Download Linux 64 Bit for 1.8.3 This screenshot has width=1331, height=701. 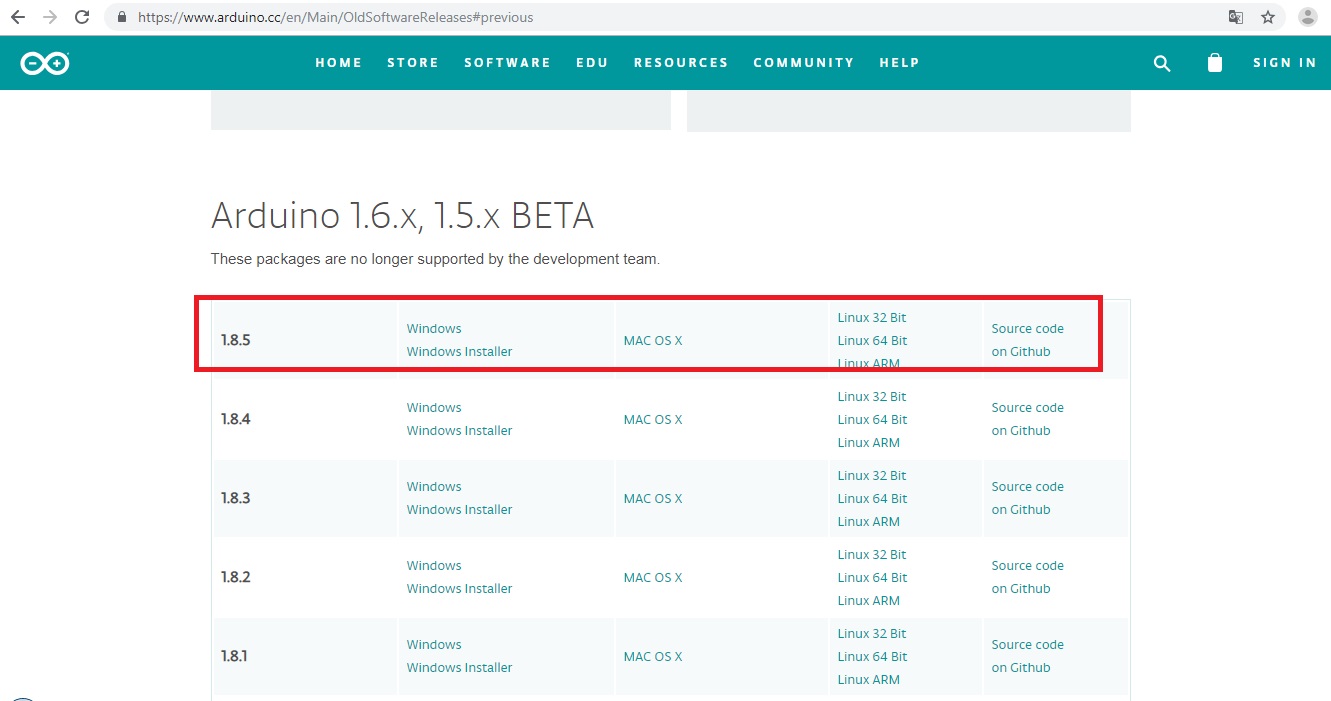872,499
